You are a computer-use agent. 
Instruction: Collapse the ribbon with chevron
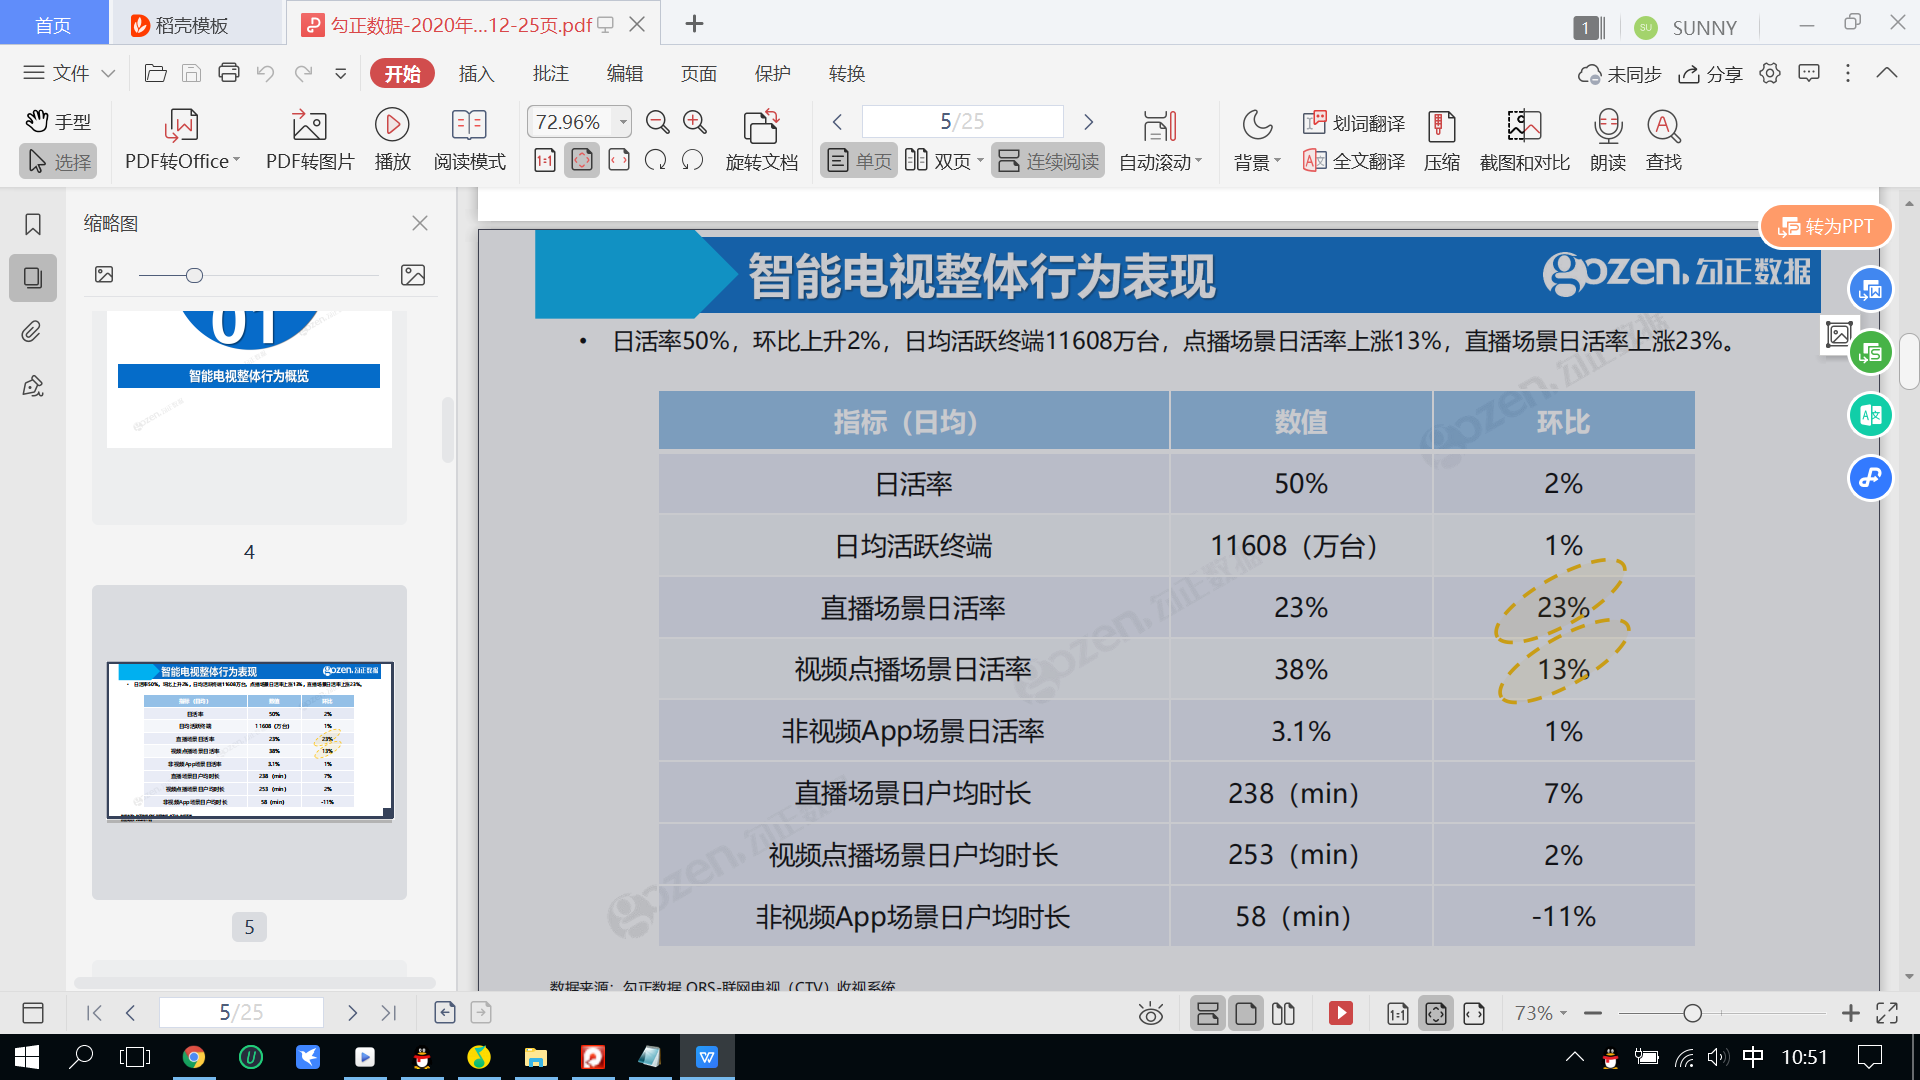pyautogui.click(x=1887, y=73)
